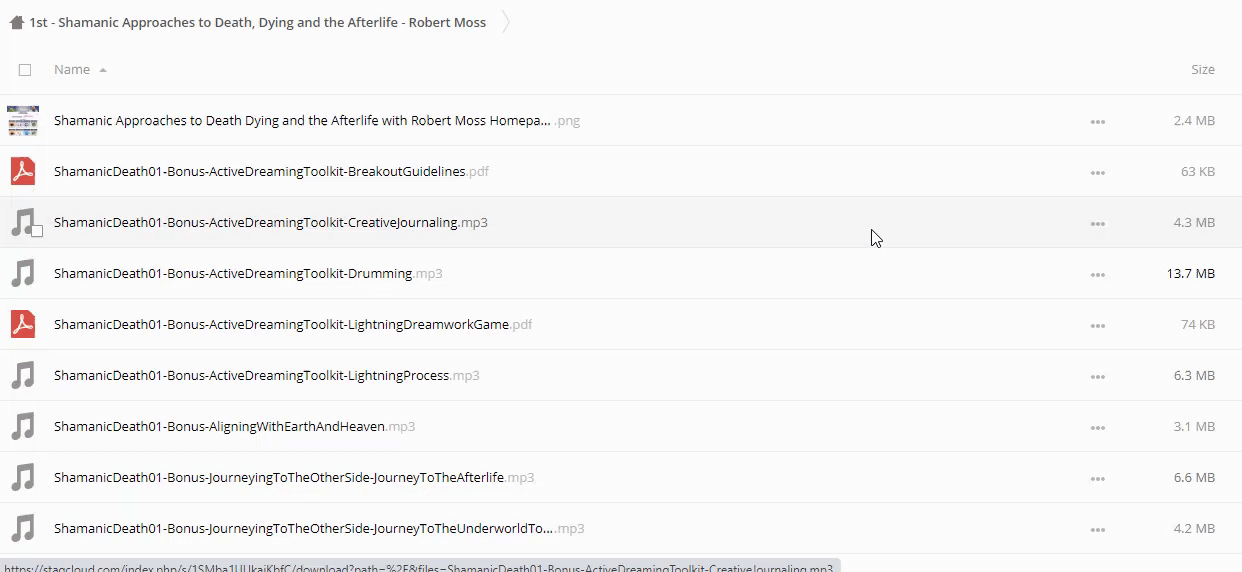
Task: Check the box on CreativeJournaling mp3 row
Action: [x=37, y=231]
